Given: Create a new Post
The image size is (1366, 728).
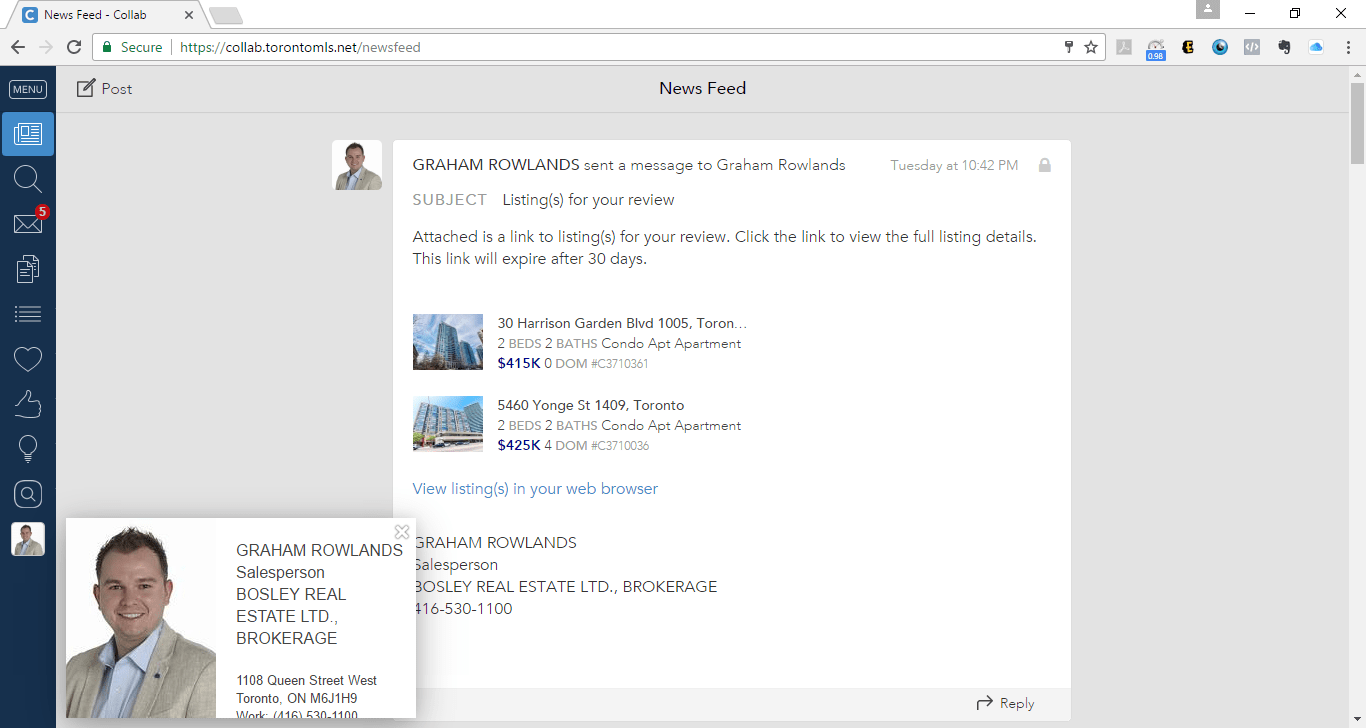Looking at the screenshot, I should tap(105, 89).
